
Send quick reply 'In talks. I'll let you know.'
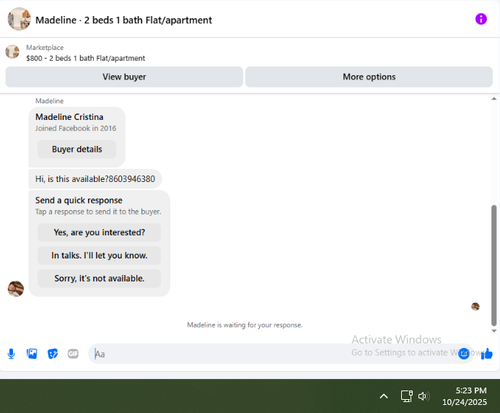(99, 255)
